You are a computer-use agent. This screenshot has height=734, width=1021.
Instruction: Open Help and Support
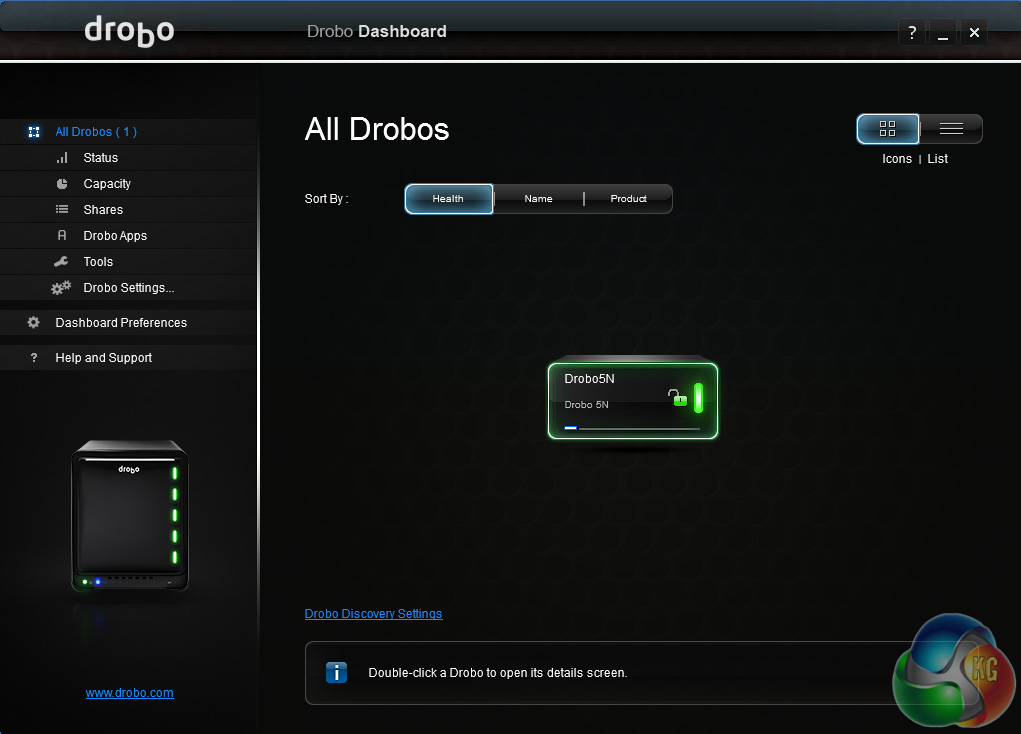point(128,358)
